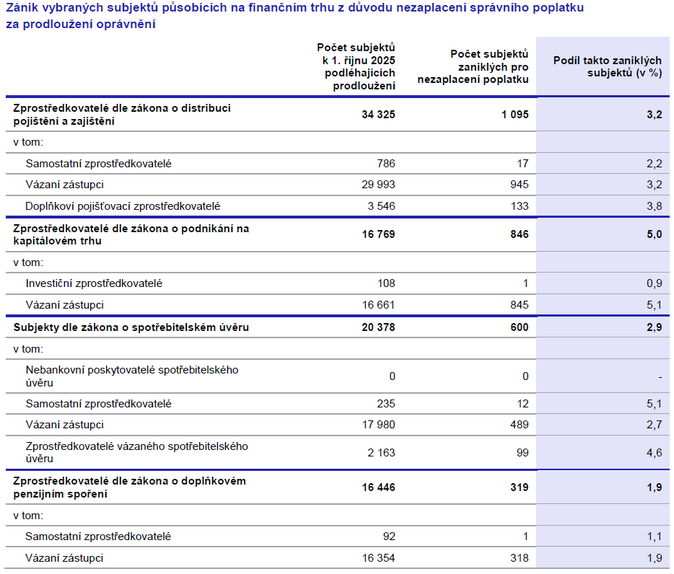Click the table title starting 'Zánik vybraných subjektů'
The height and width of the screenshot is (574, 674).
pyautogui.click(x=295, y=16)
